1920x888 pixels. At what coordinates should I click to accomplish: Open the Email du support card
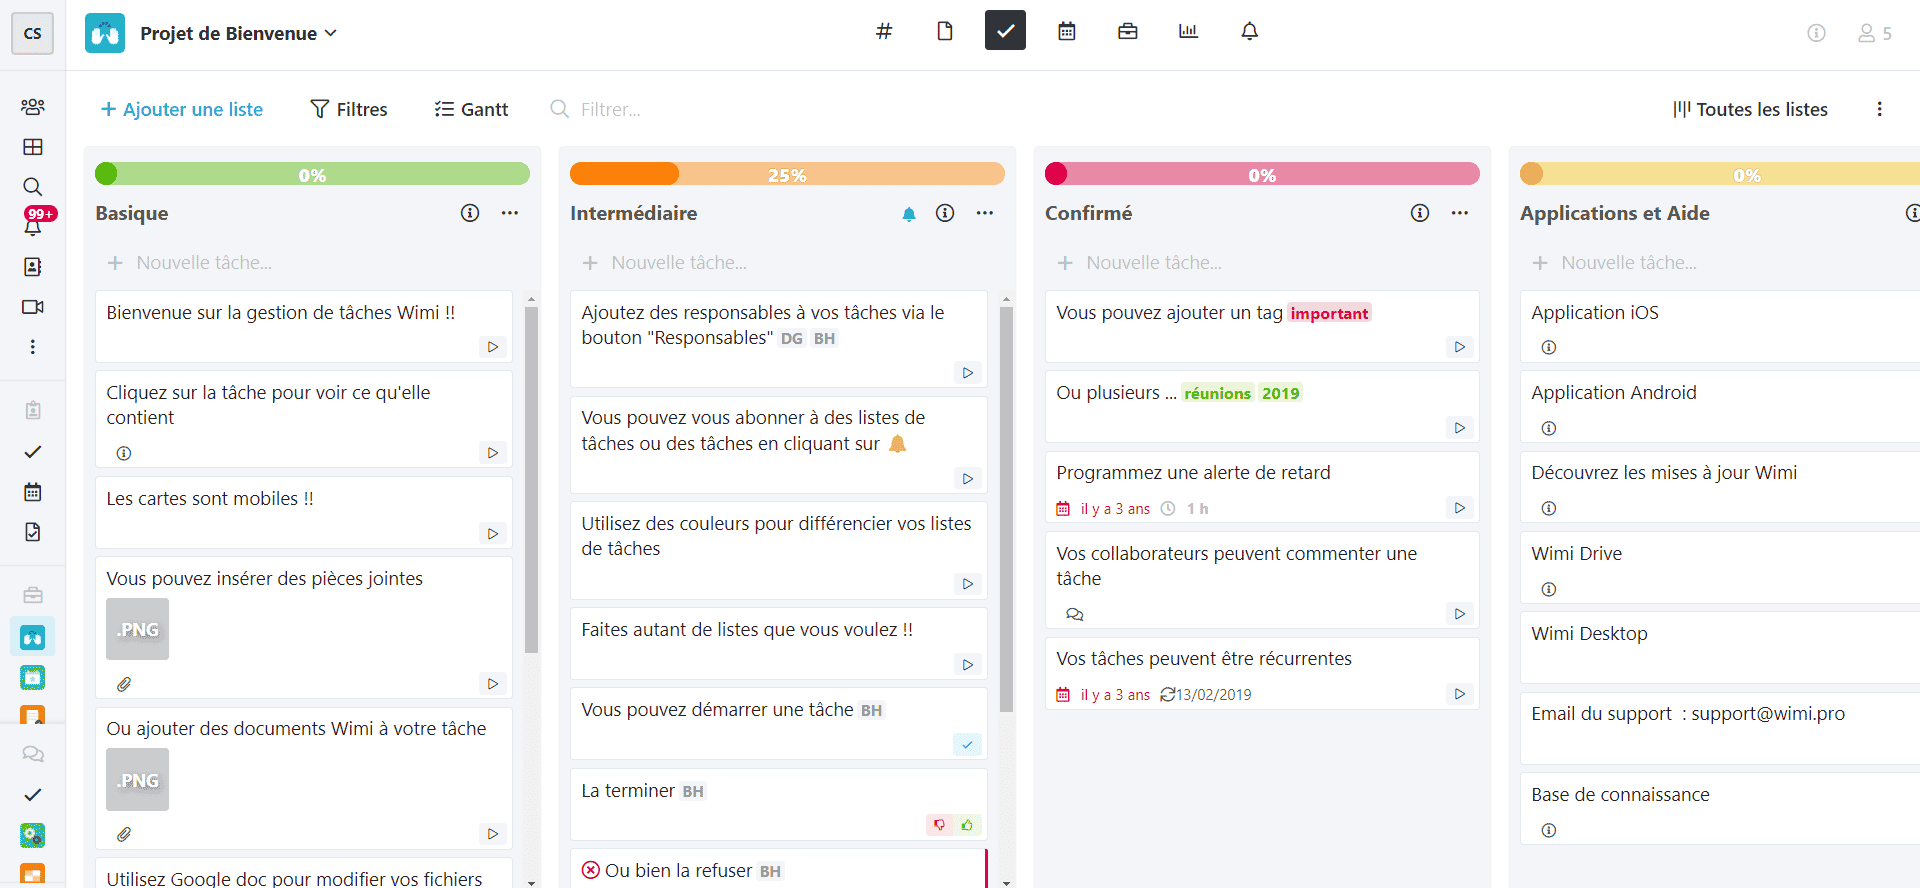point(1720,728)
